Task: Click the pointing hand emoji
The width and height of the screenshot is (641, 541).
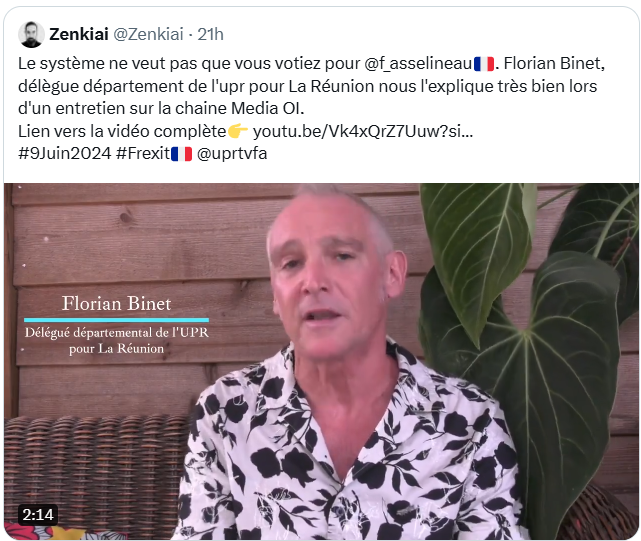Action: click(x=238, y=131)
